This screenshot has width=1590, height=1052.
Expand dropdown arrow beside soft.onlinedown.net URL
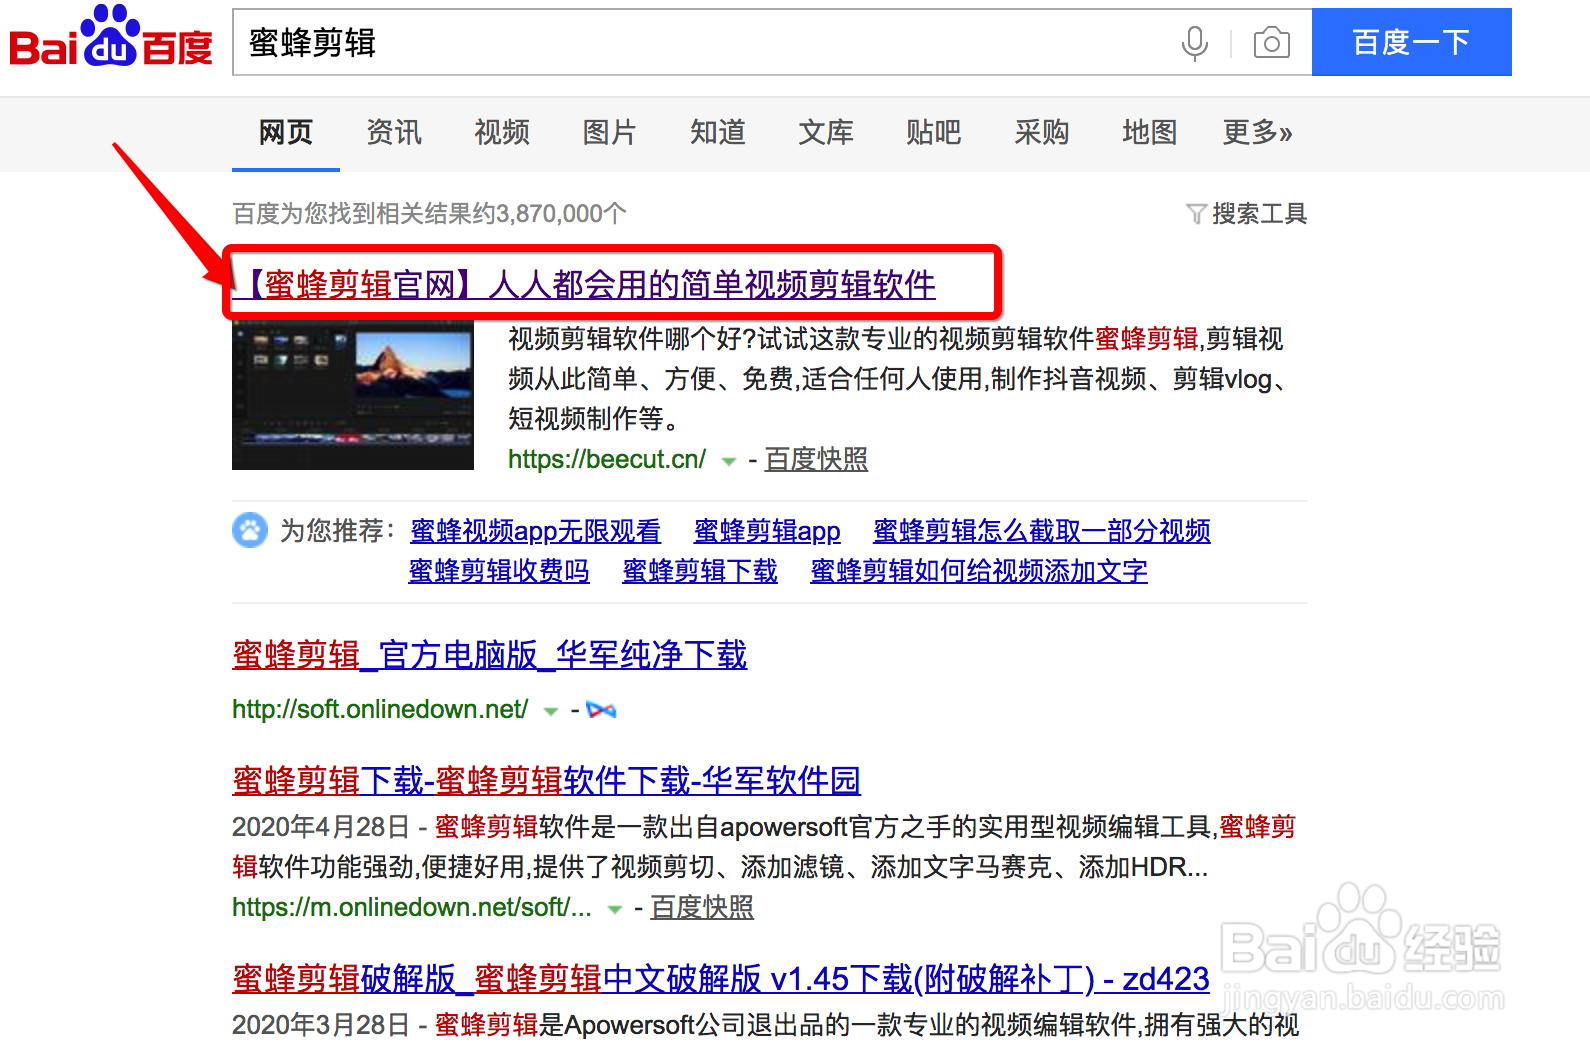tap(550, 711)
